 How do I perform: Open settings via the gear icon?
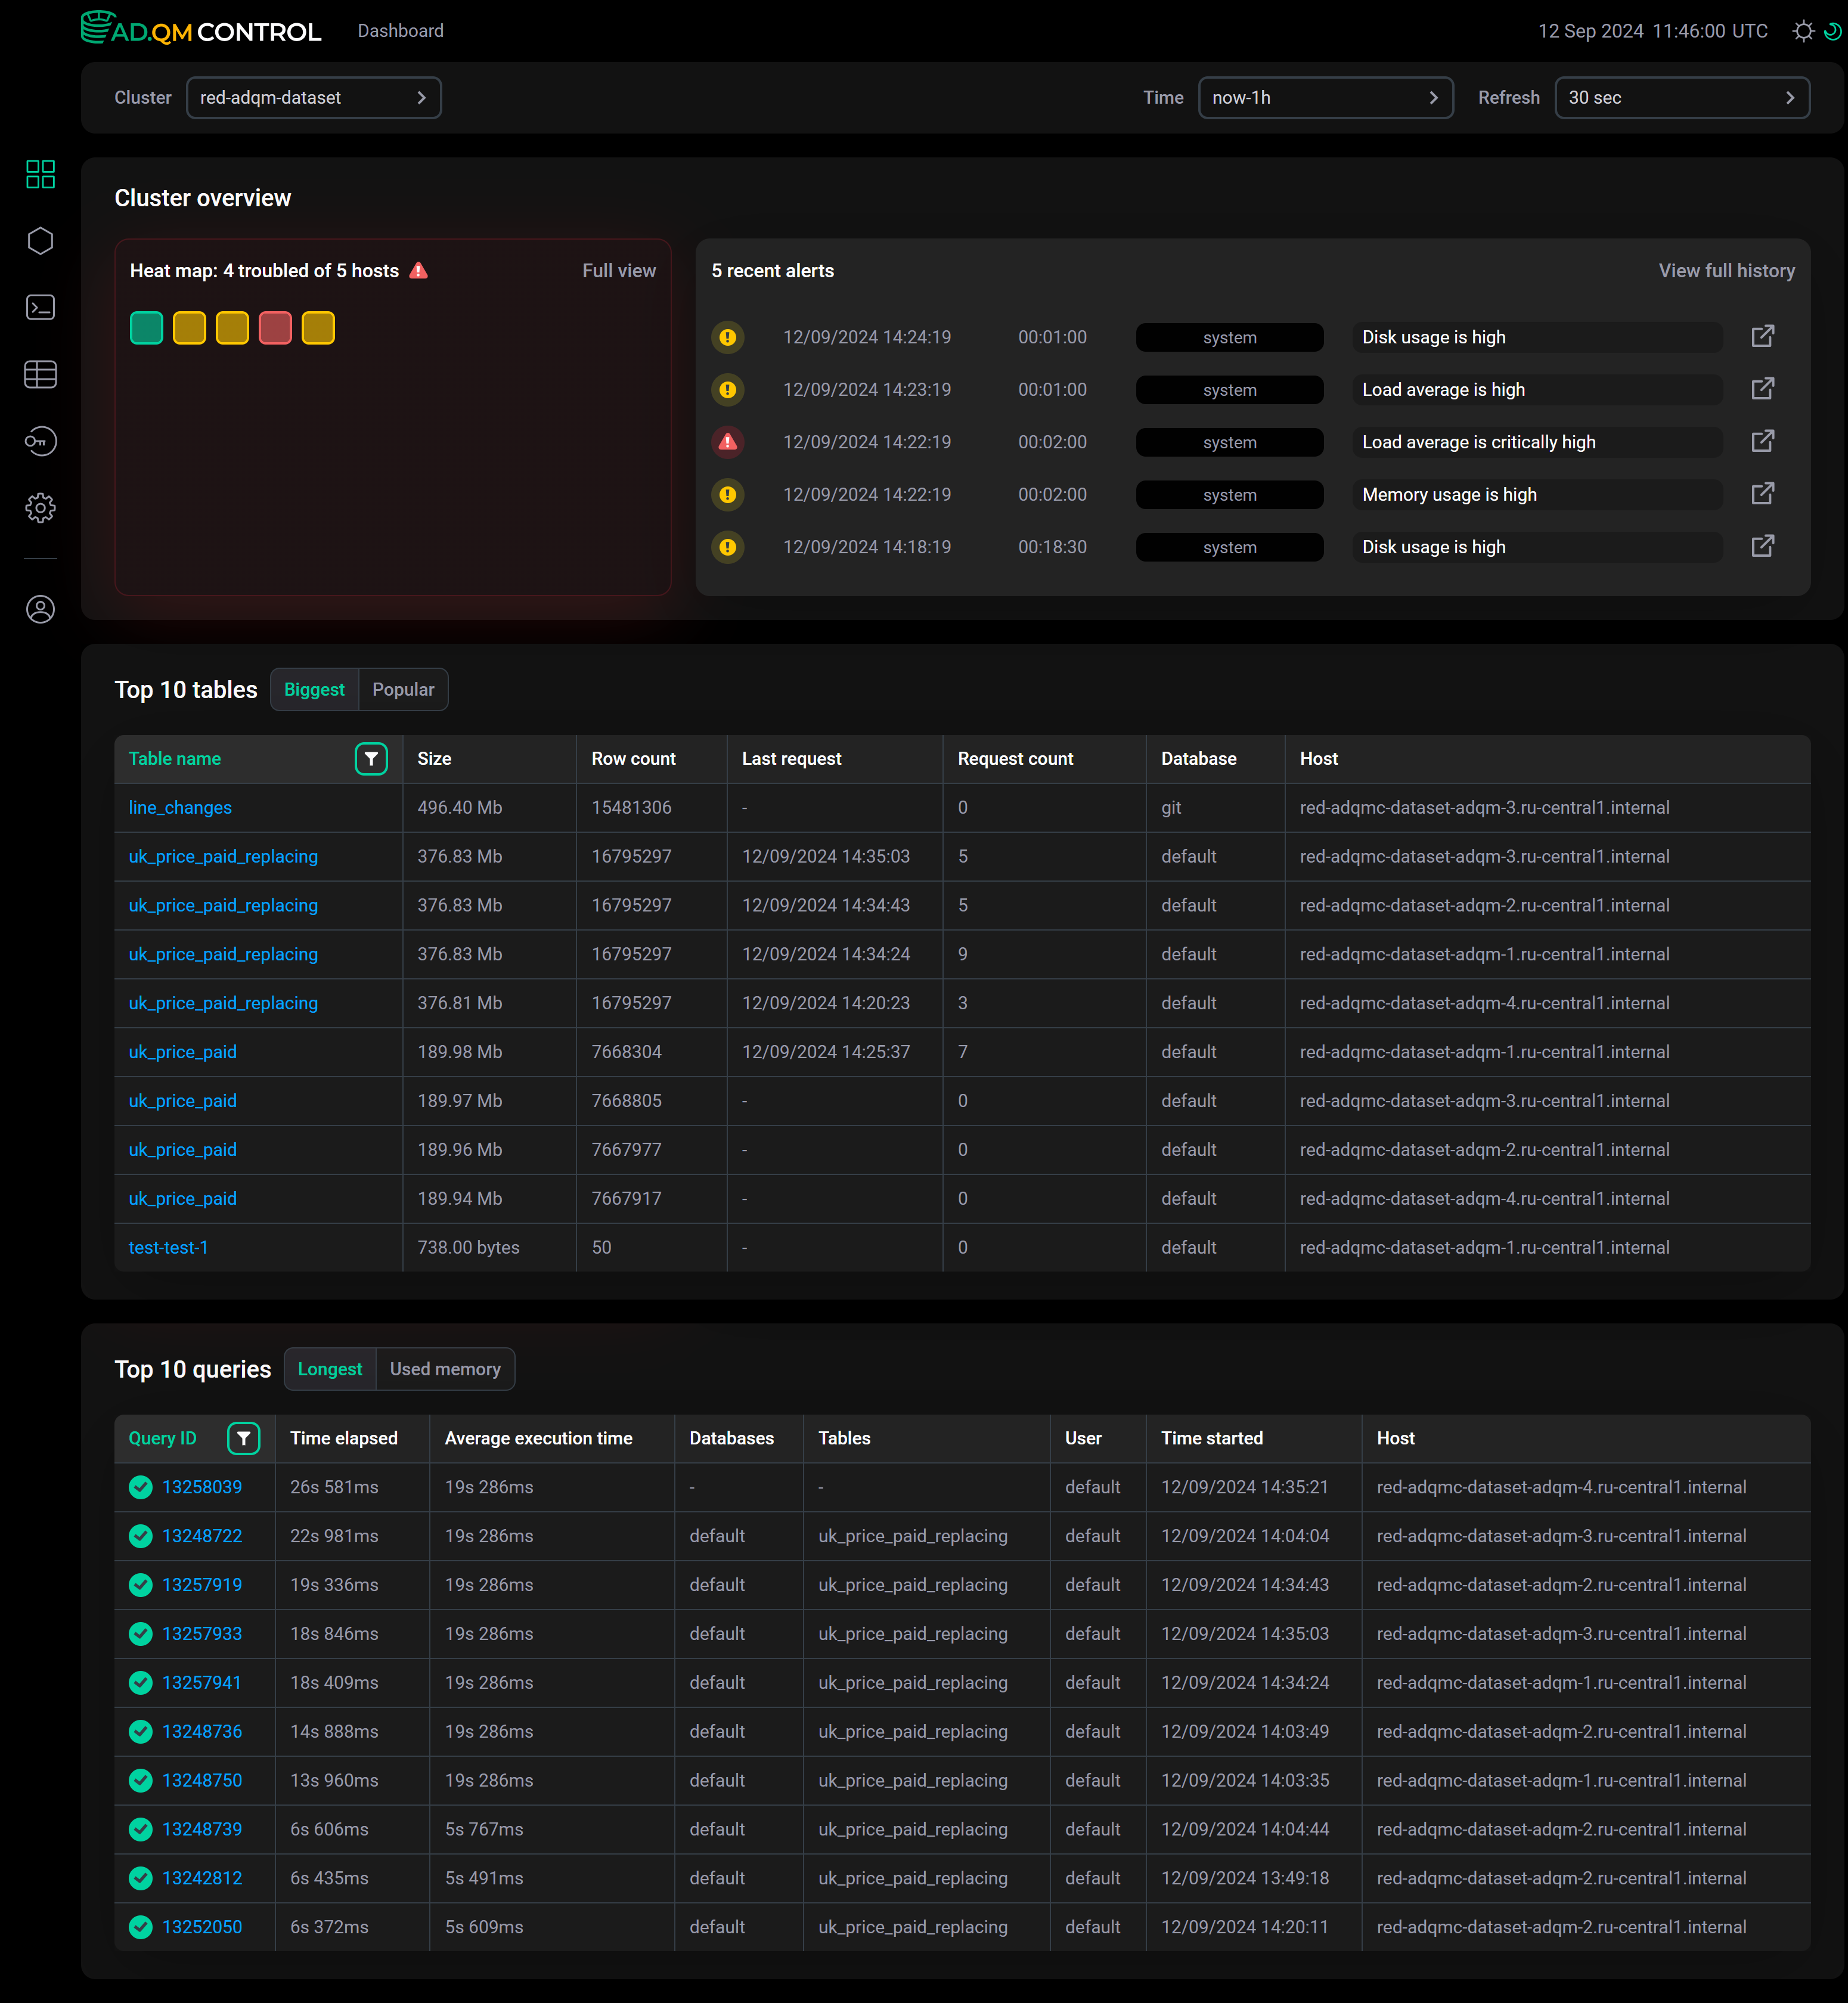41,507
